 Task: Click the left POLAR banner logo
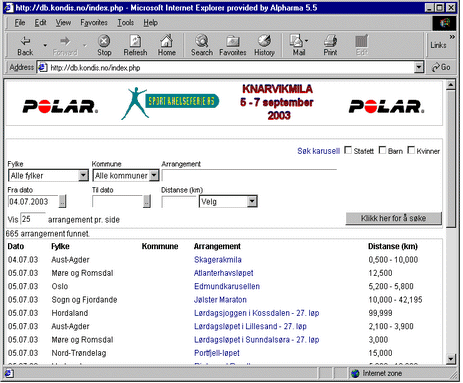coord(60,106)
